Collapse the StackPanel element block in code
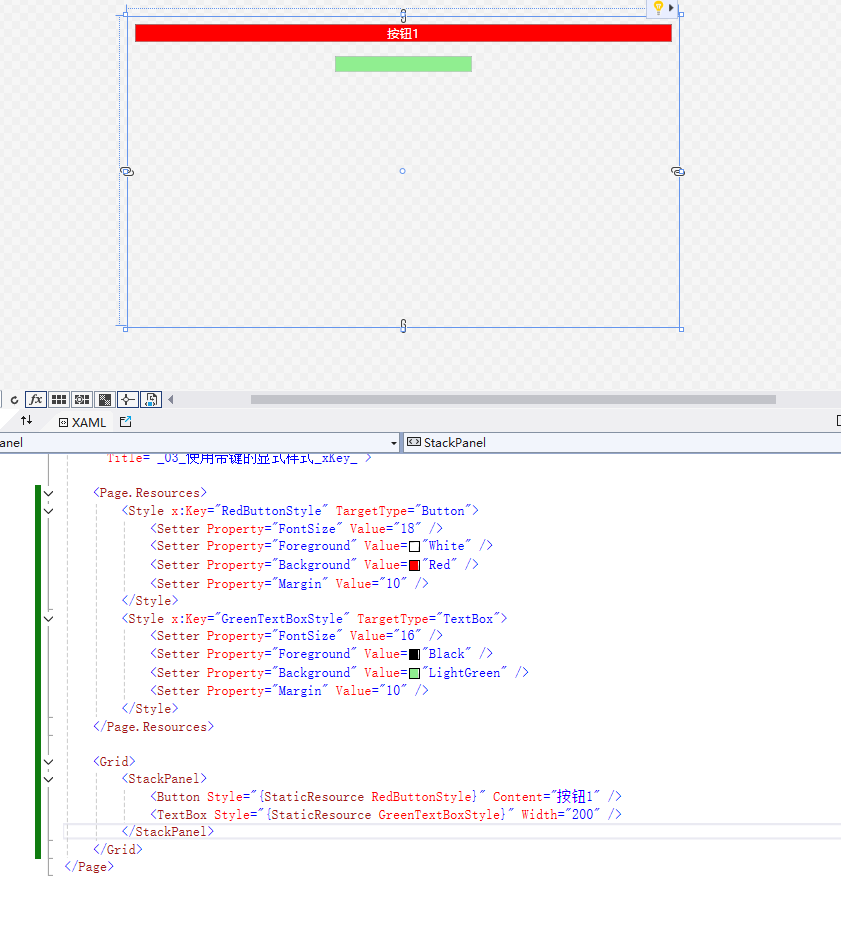The width and height of the screenshot is (841, 935). pyautogui.click(x=48, y=779)
